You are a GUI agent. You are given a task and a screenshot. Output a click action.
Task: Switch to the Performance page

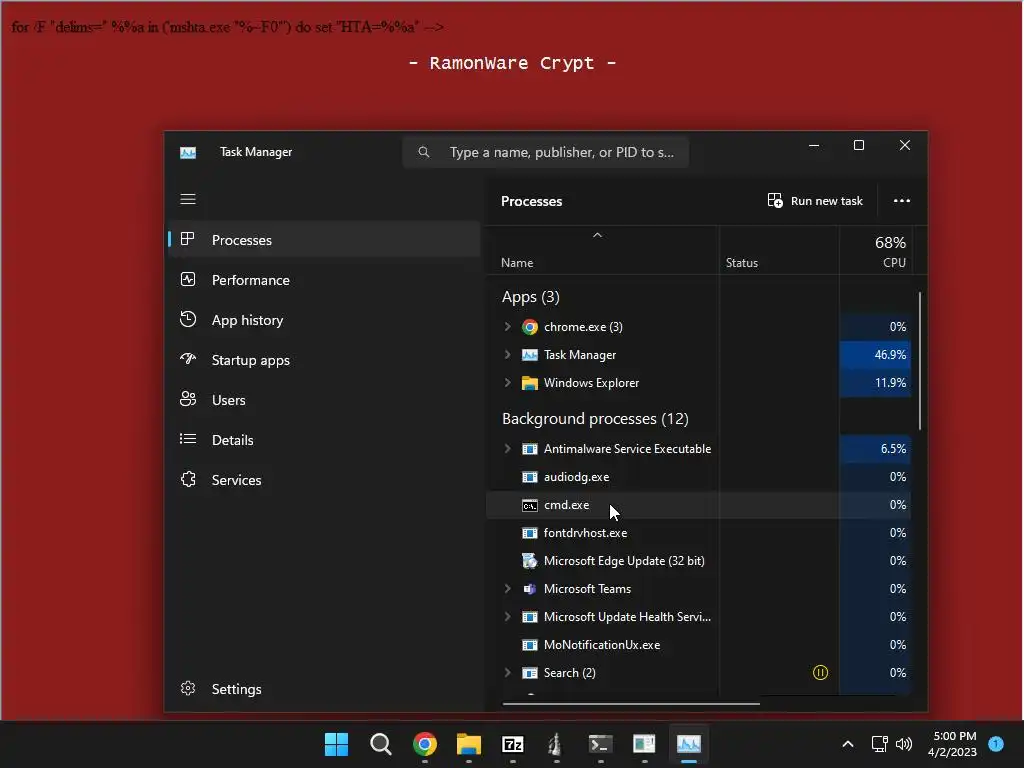(x=325, y=280)
